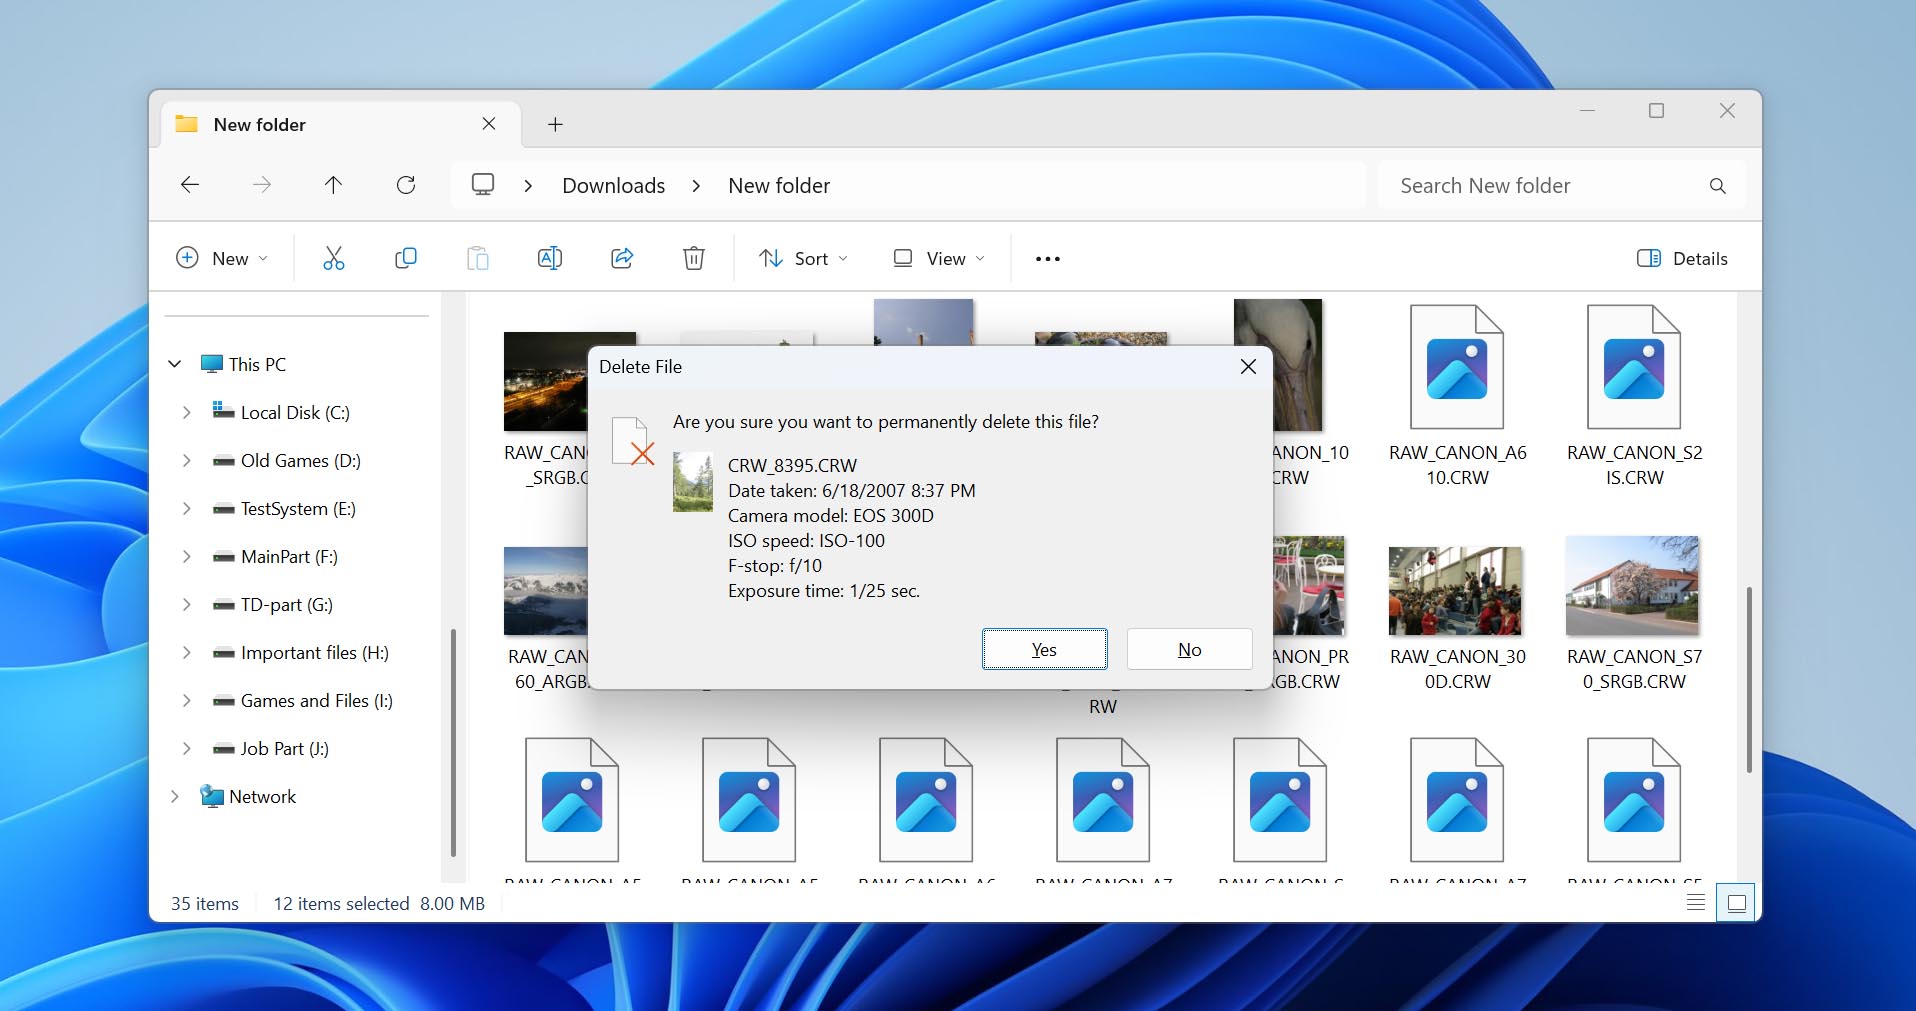
Task: Toggle the Details pane
Action: point(1682,258)
